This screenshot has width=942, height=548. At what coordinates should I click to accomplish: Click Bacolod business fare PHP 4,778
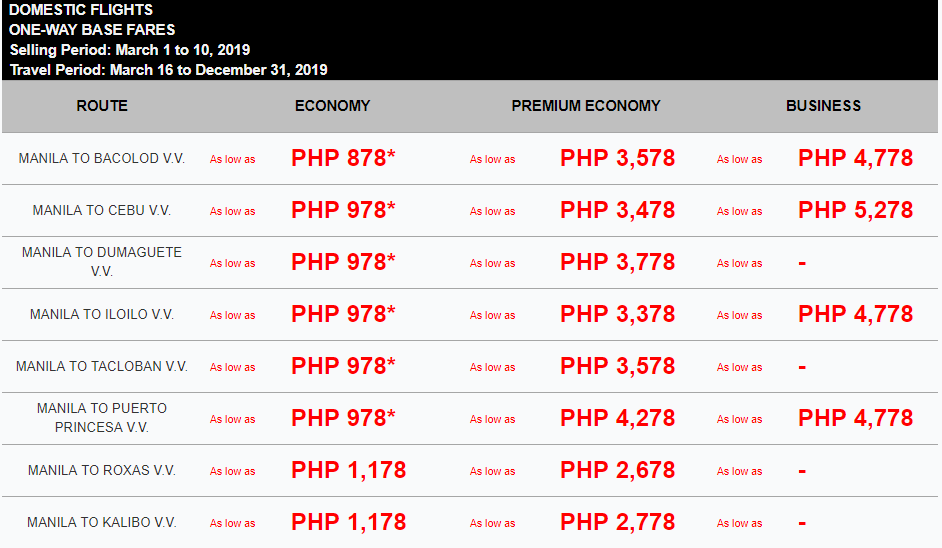click(855, 159)
